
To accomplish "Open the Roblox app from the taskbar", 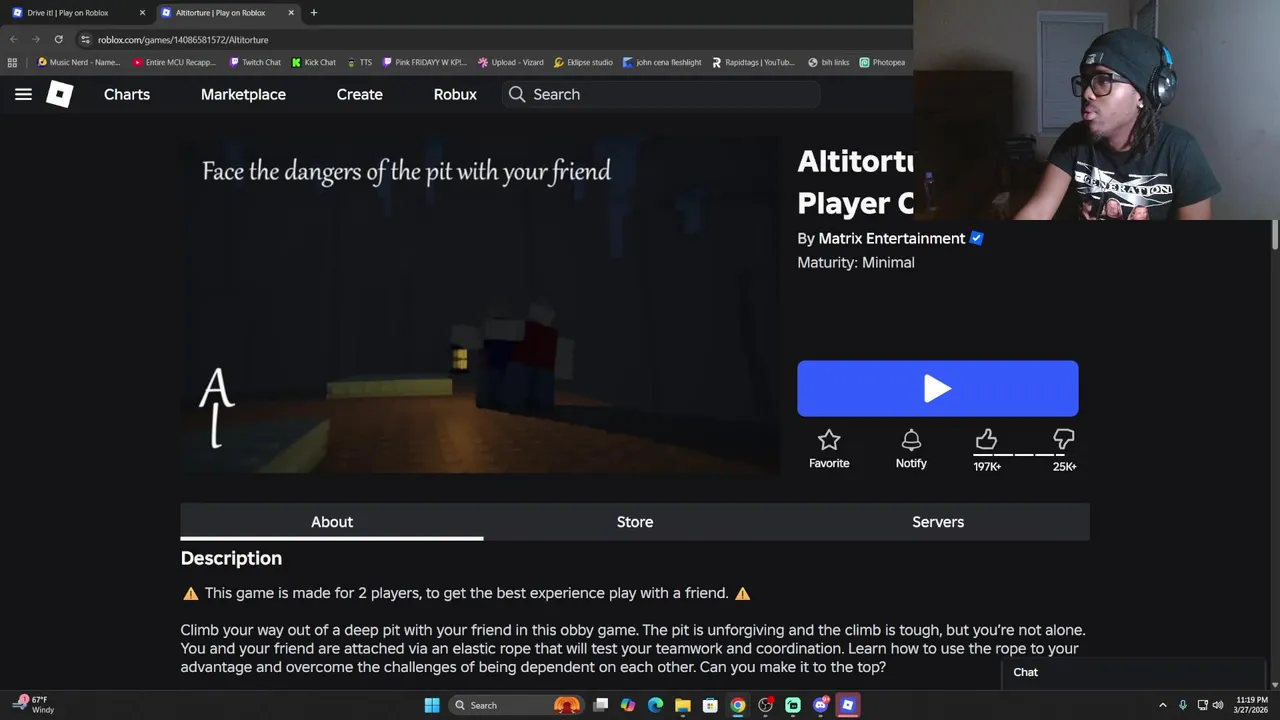I will click(x=848, y=705).
